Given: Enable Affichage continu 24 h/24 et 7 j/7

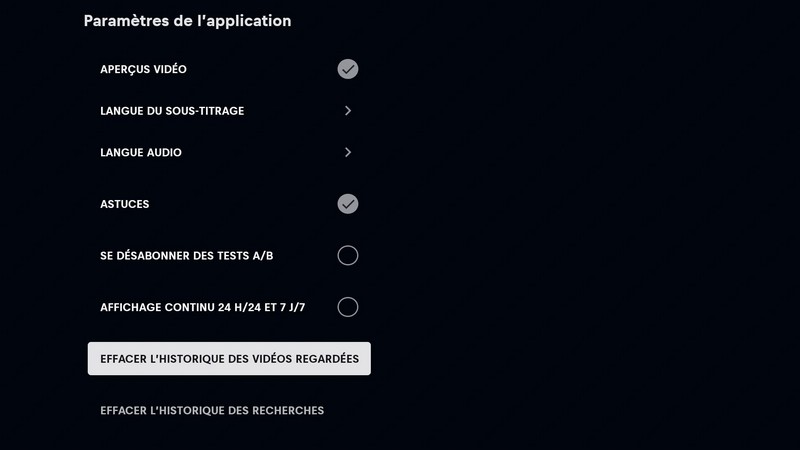Looking at the screenshot, I should tap(347, 307).
